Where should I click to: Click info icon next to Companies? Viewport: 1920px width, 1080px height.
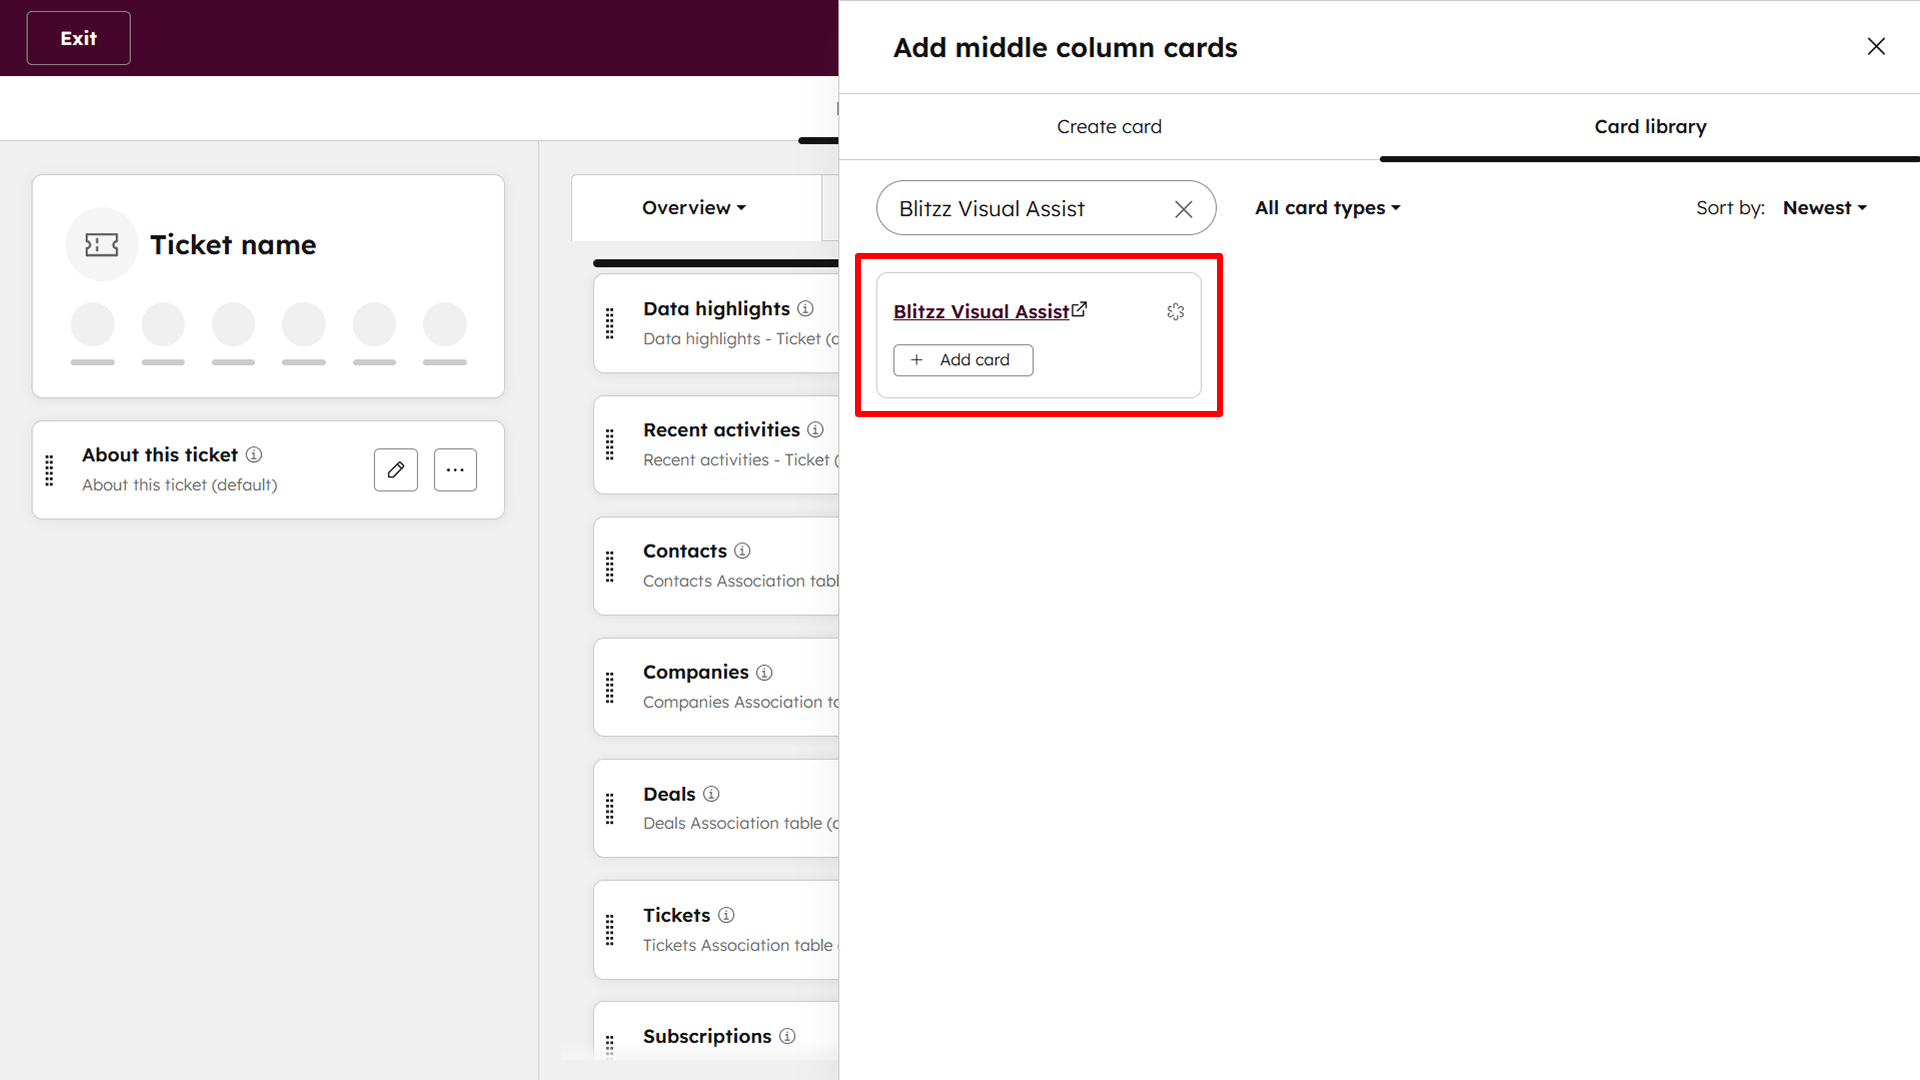pyautogui.click(x=765, y=673)
